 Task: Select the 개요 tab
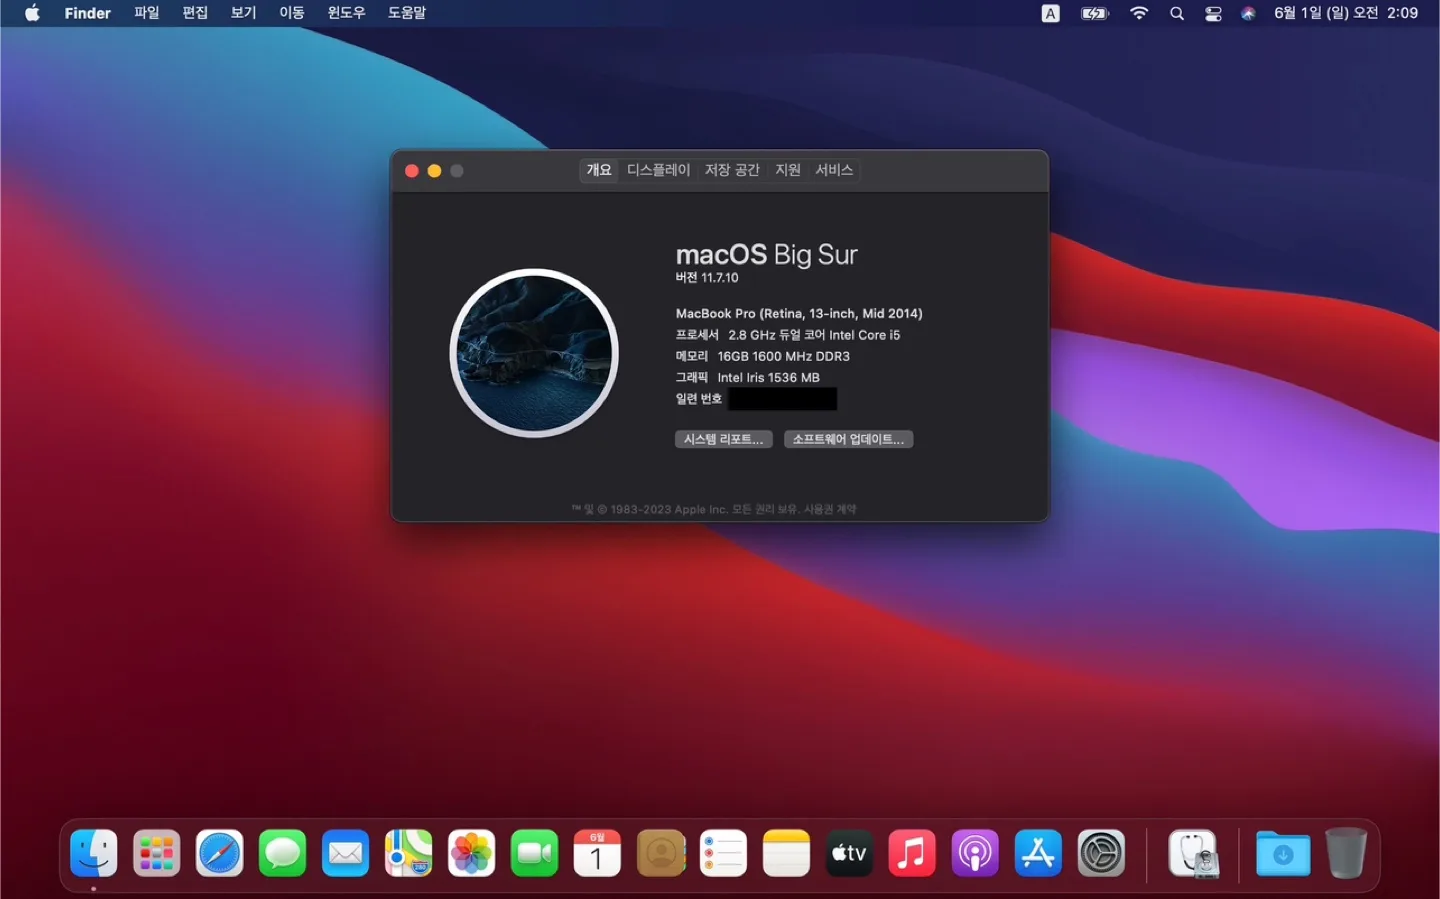coord(599,170)
